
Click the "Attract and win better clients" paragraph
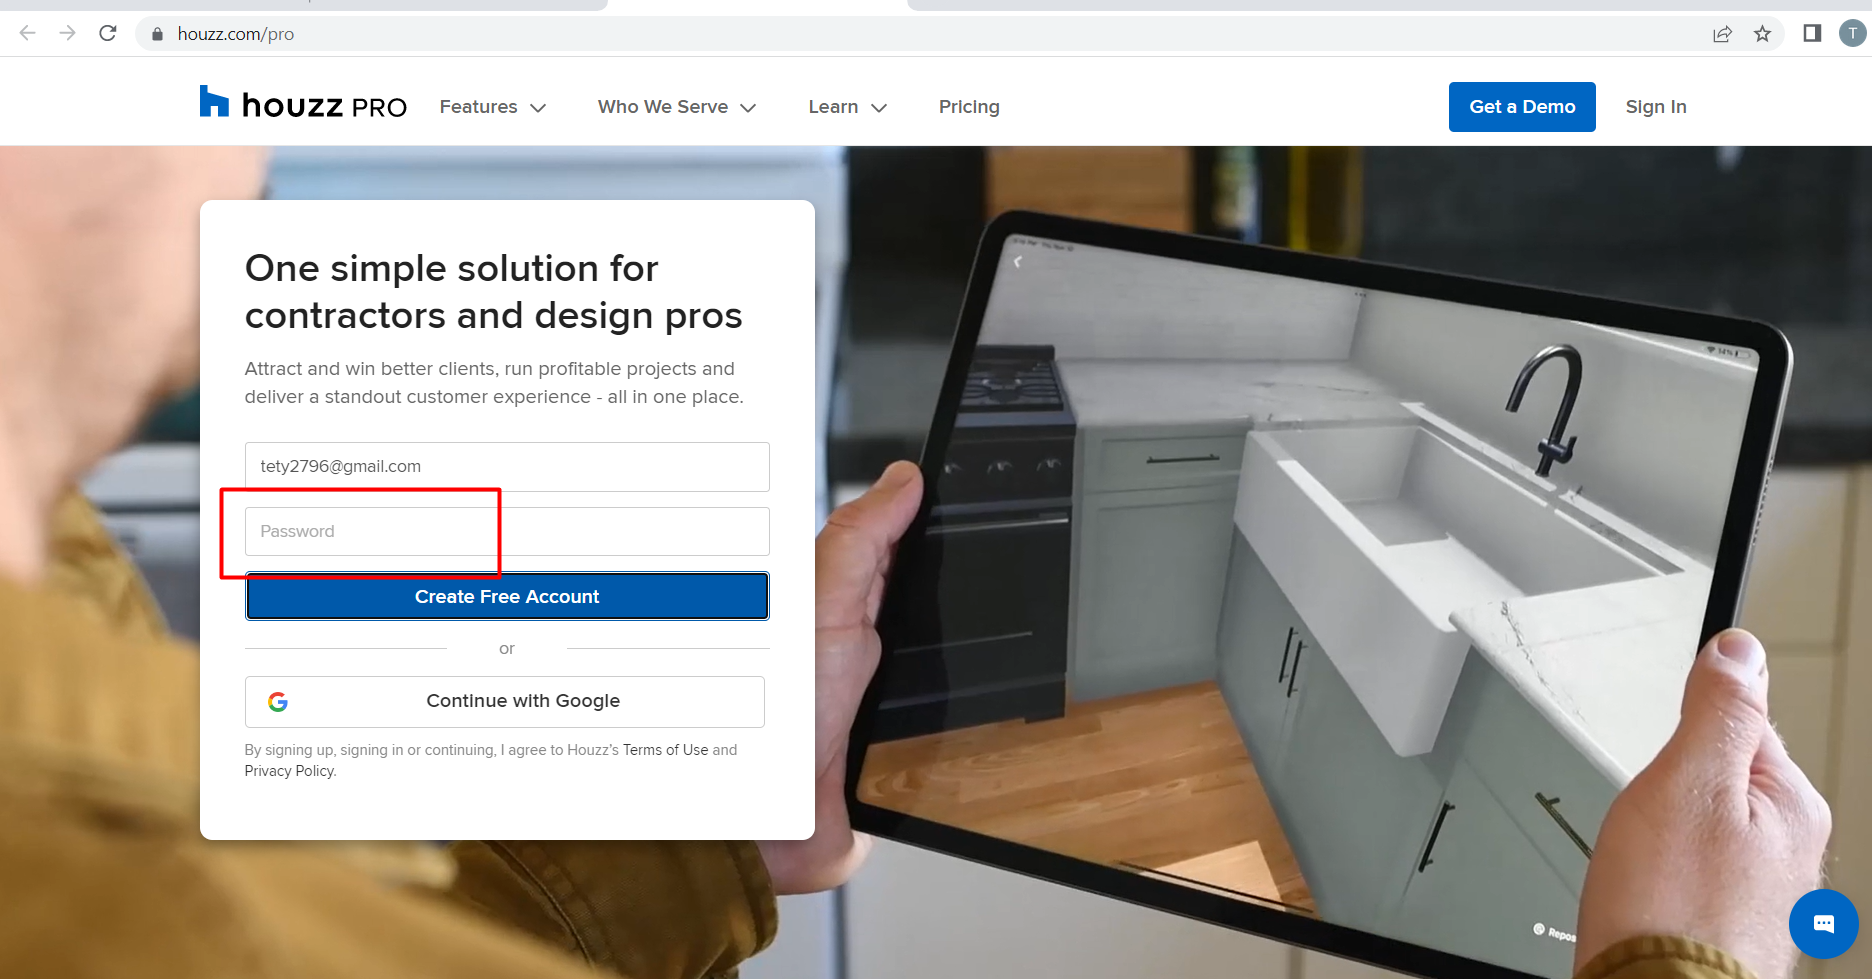point(494,383)
